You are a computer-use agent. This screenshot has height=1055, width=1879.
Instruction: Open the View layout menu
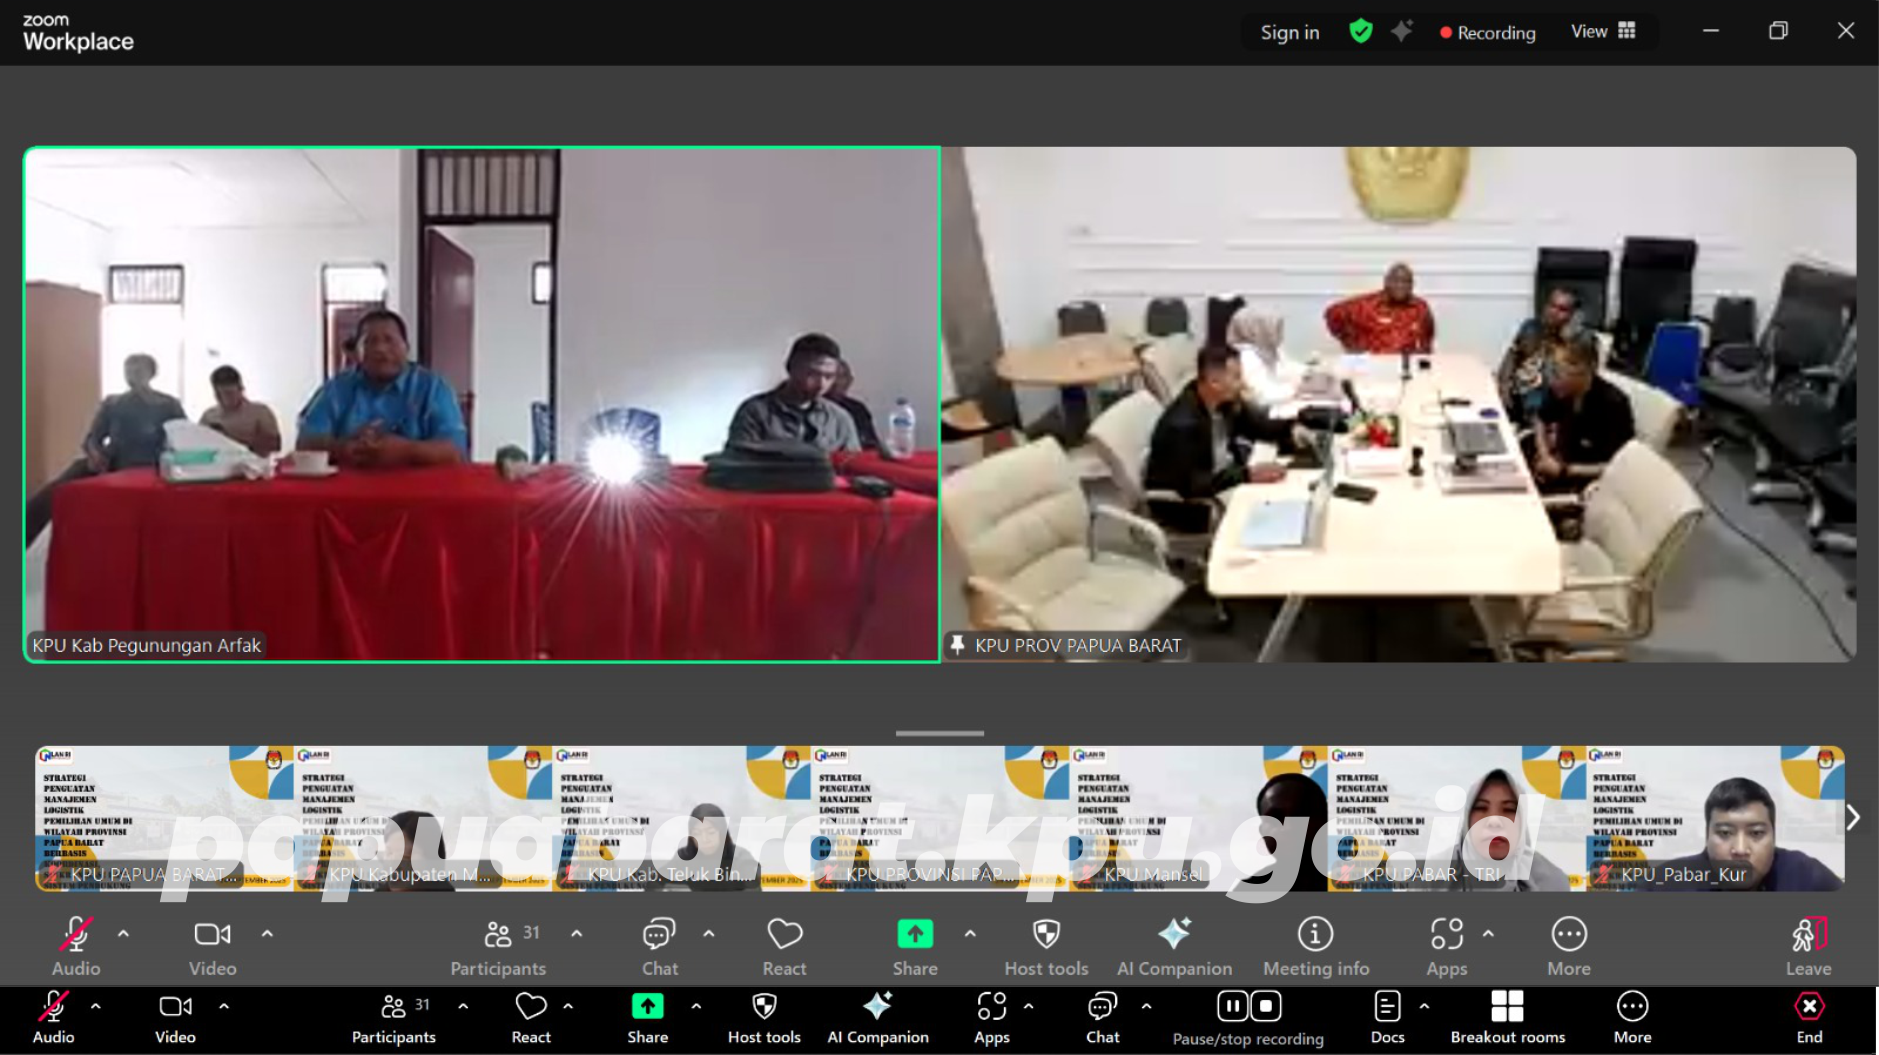1603,32
